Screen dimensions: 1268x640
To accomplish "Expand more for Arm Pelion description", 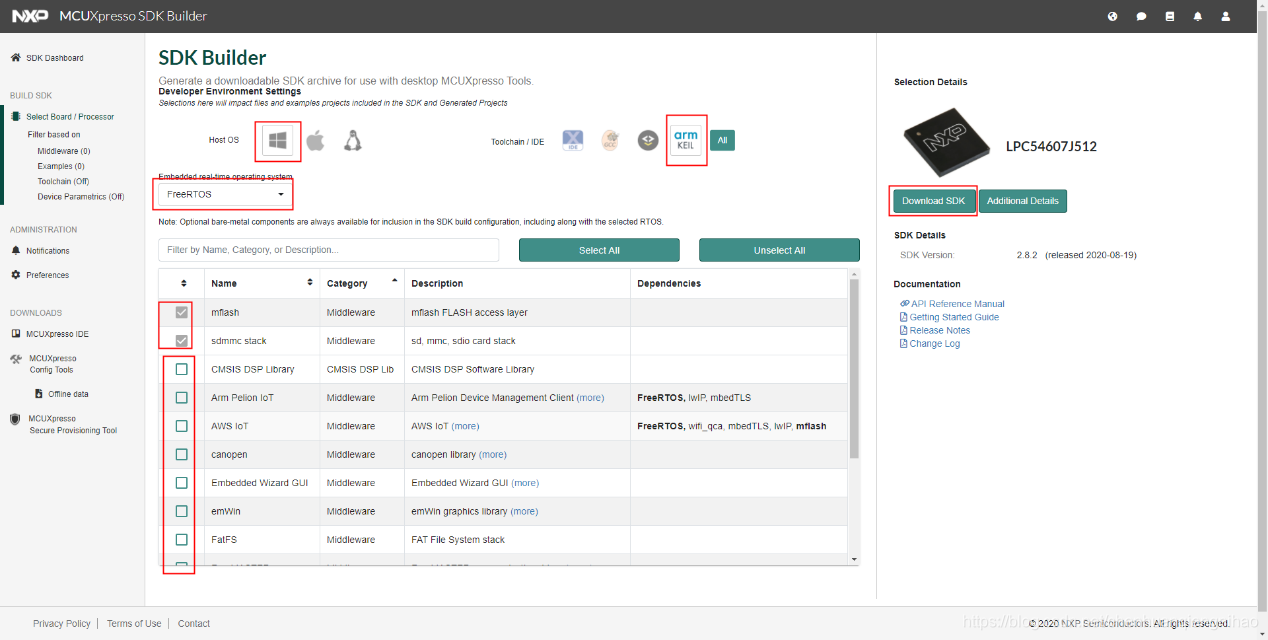I will 590,398.
